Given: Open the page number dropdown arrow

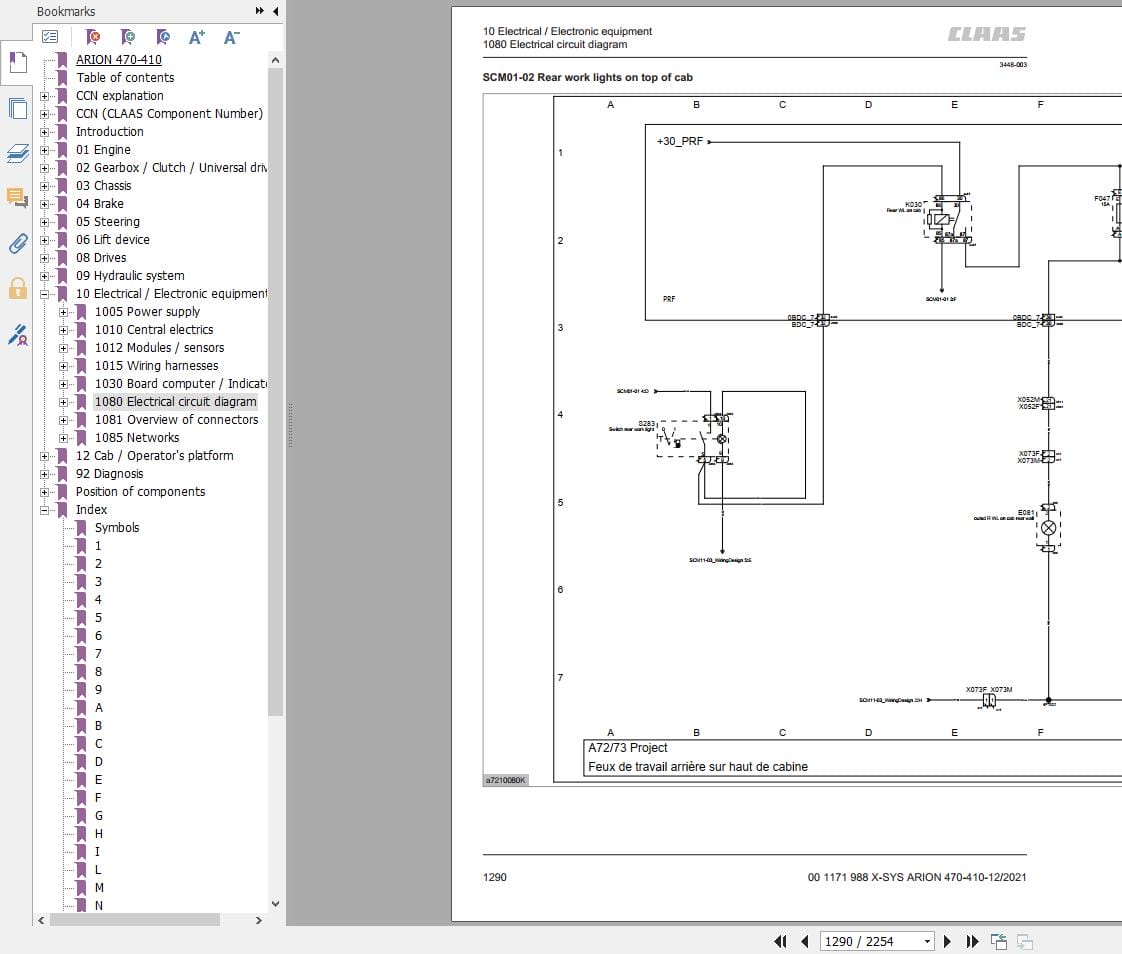Looking at the screenshot, I should (x=927, y=941).
